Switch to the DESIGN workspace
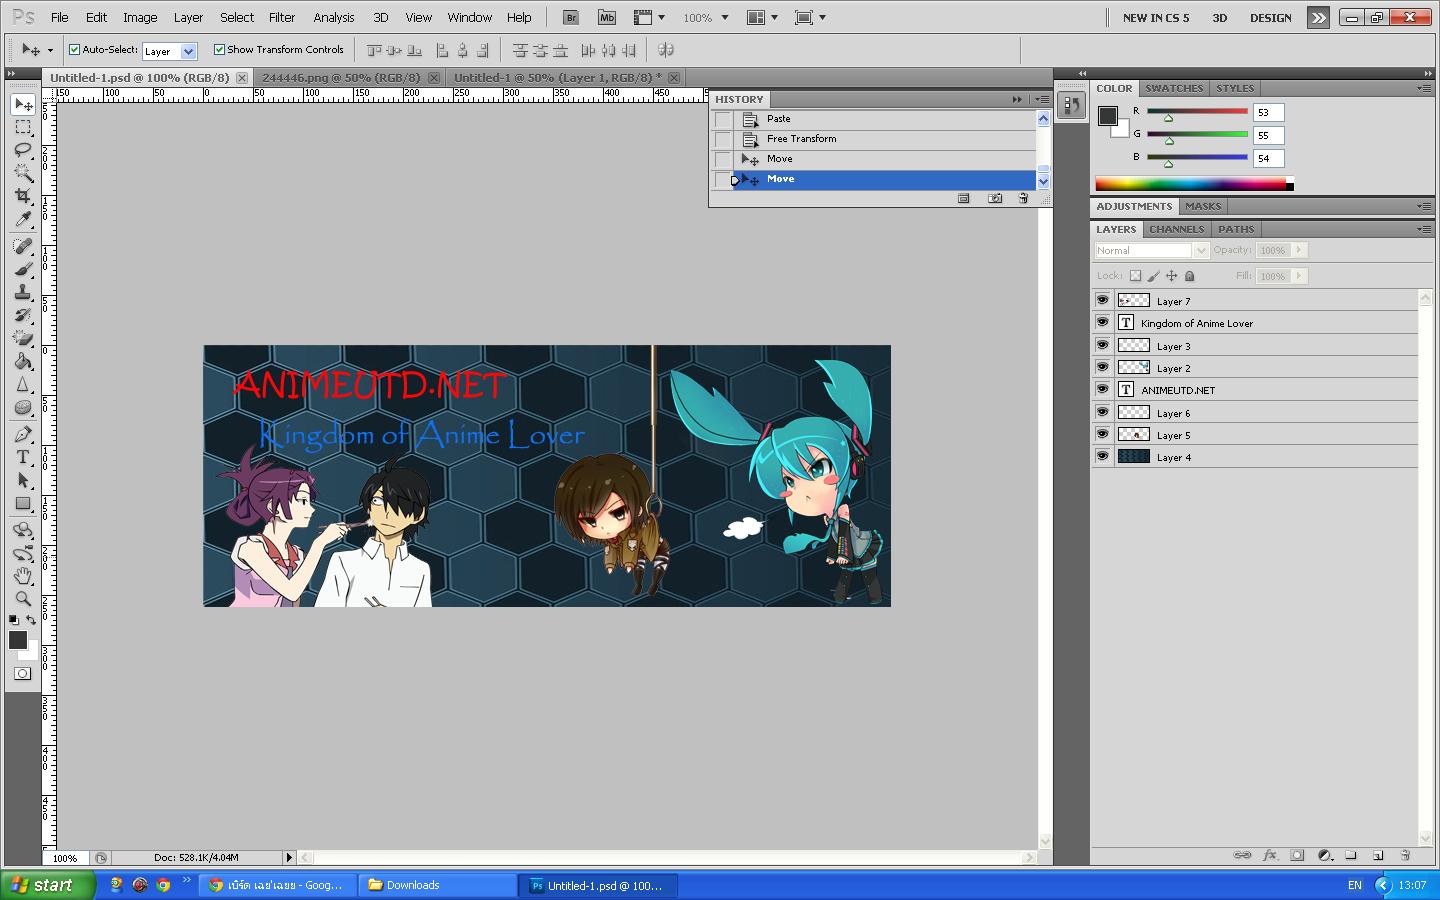The image size is (1440, 900). 1270,18
